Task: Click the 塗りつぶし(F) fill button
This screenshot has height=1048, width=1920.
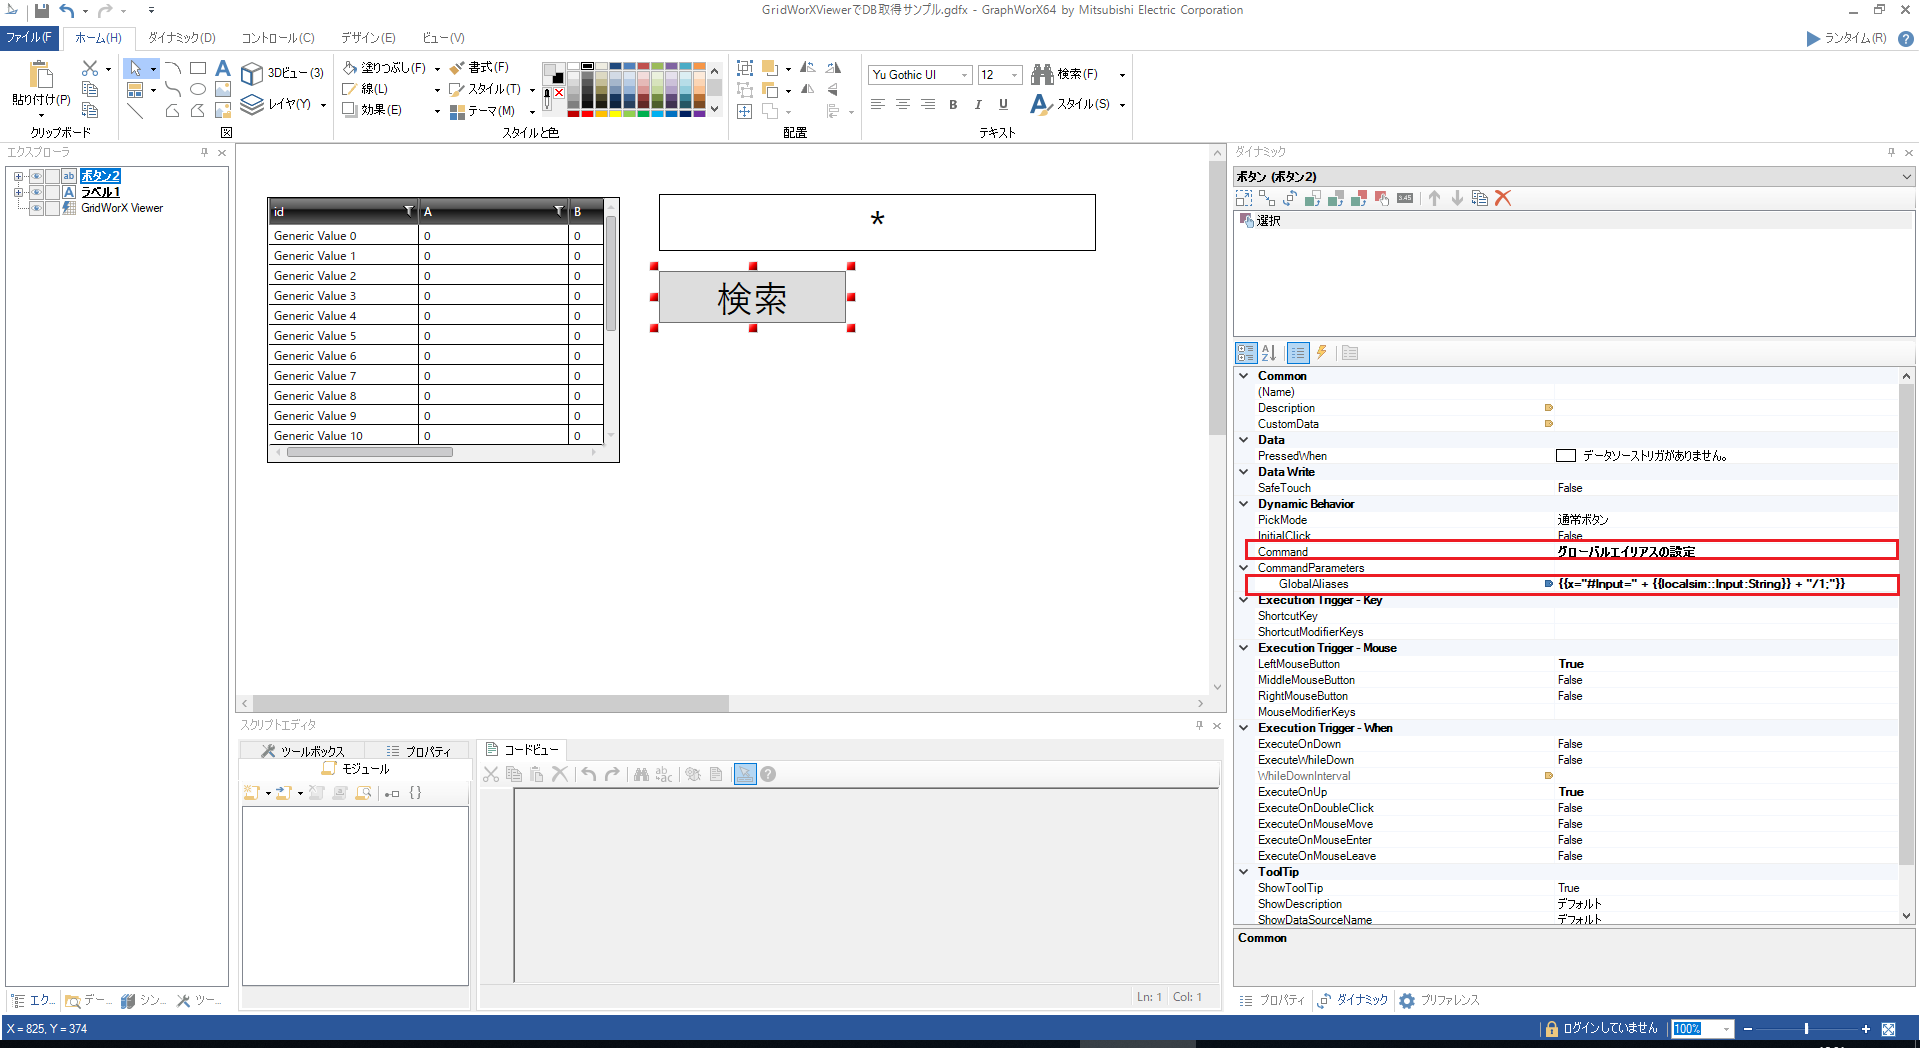Action: [x=385, y=68]
